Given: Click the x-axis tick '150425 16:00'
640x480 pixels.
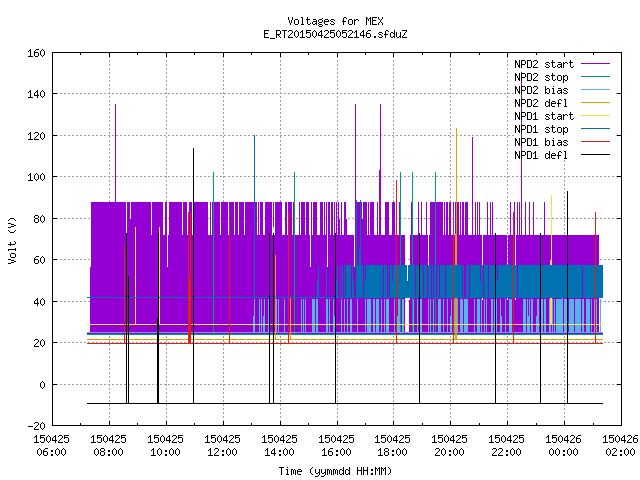Looking at the screenshot, I should (336, 446).
